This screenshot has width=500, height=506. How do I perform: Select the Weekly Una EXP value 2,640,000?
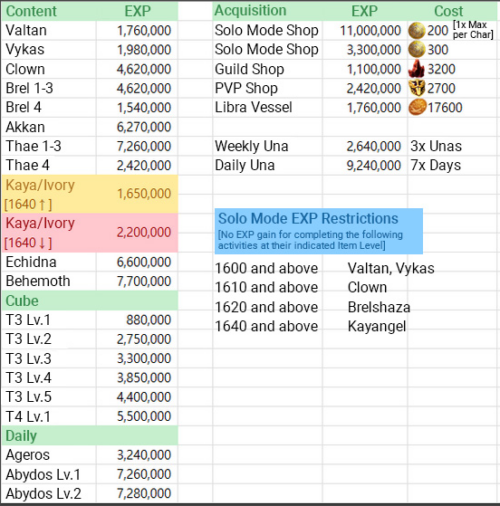373,146
